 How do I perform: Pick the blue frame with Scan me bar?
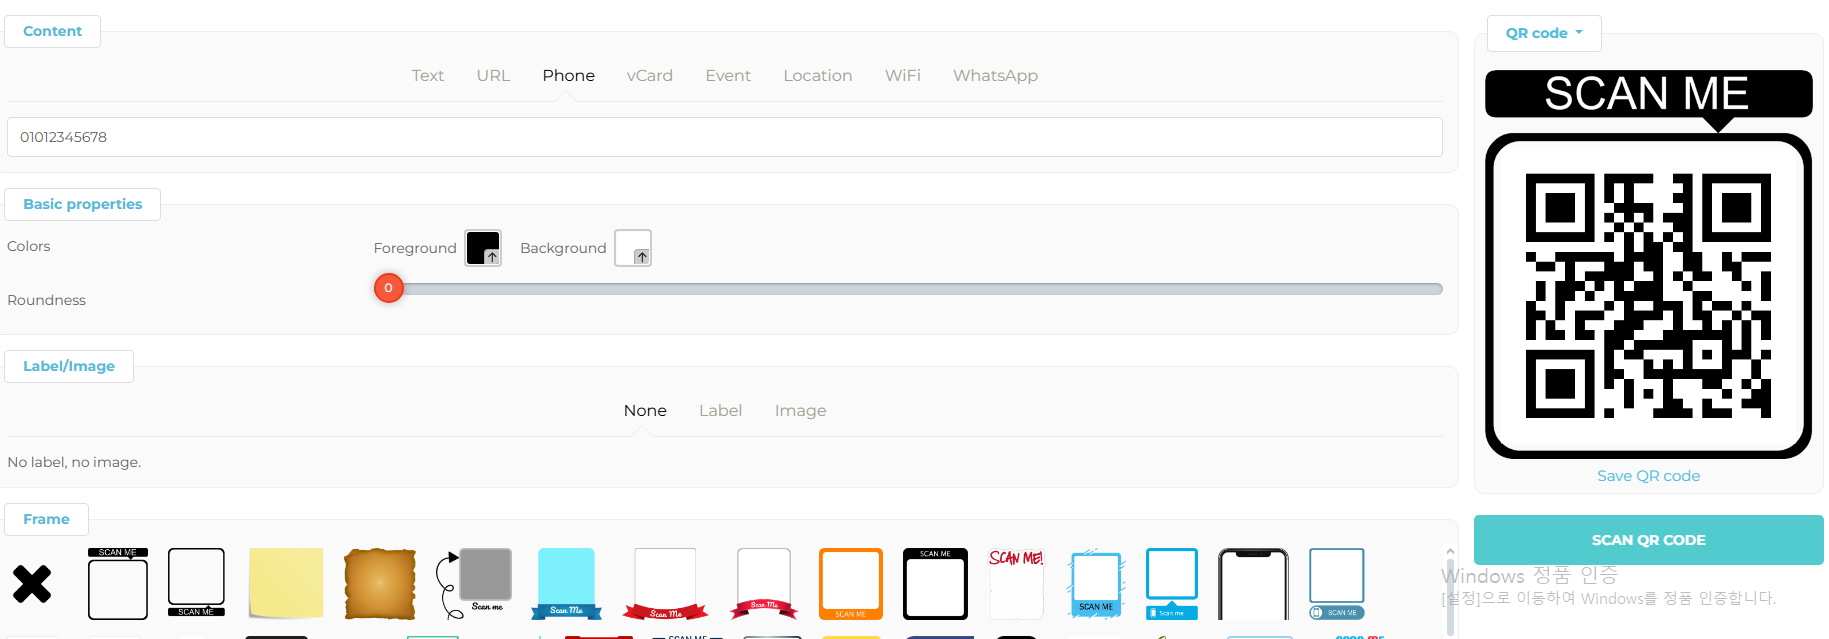[x=1172, y=584]
